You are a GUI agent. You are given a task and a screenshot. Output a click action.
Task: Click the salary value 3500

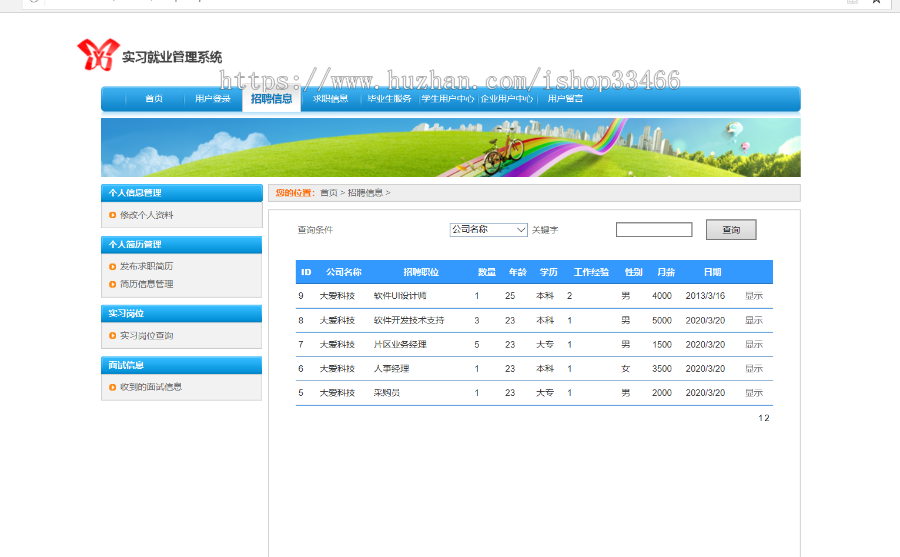click(x=662, y=369)
